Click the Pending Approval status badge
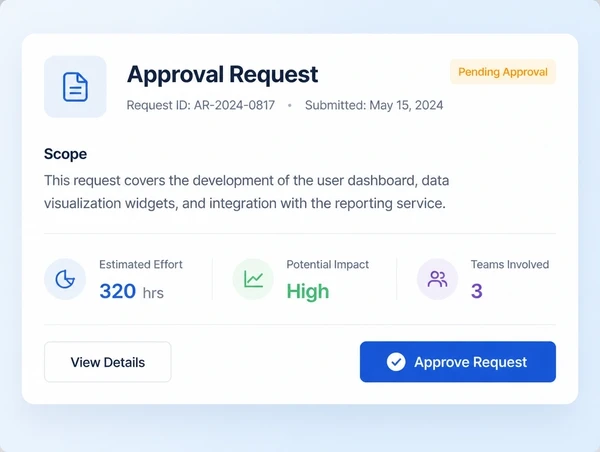Viewport: 600px width, 452px height. pyautogui.click(x=503, y=72)
